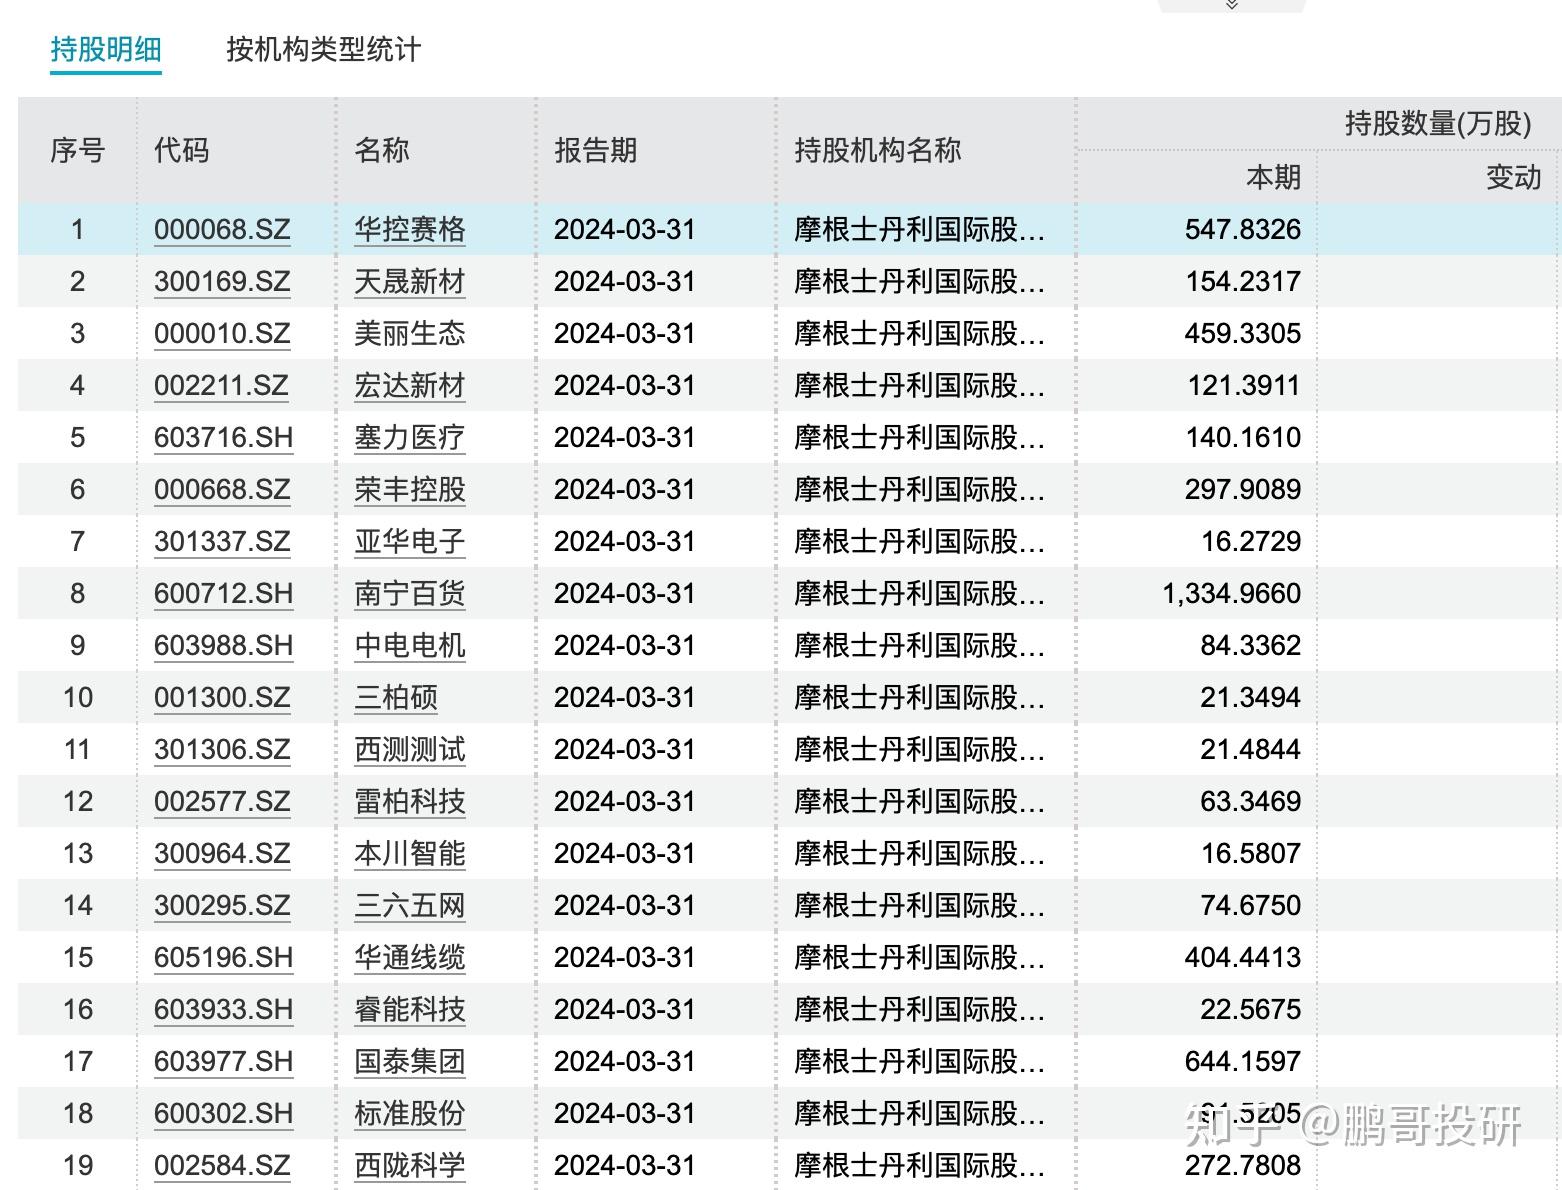Select the holding value 16.2729

click(1251, 541)
